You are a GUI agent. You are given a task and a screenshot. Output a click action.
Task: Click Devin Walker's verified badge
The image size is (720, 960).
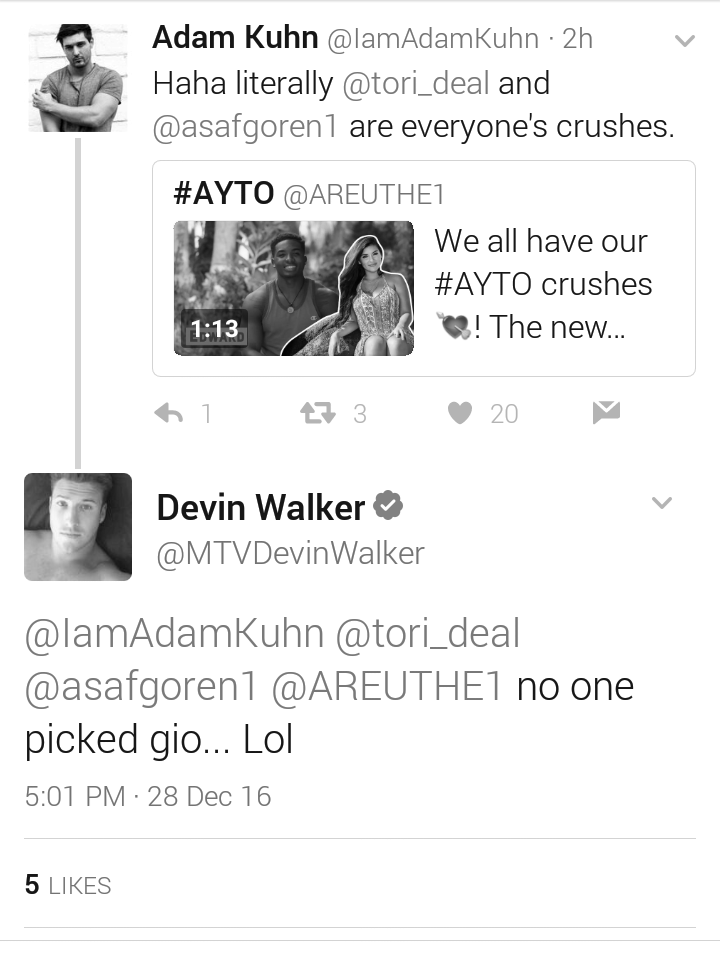click(x=388, y=506)
